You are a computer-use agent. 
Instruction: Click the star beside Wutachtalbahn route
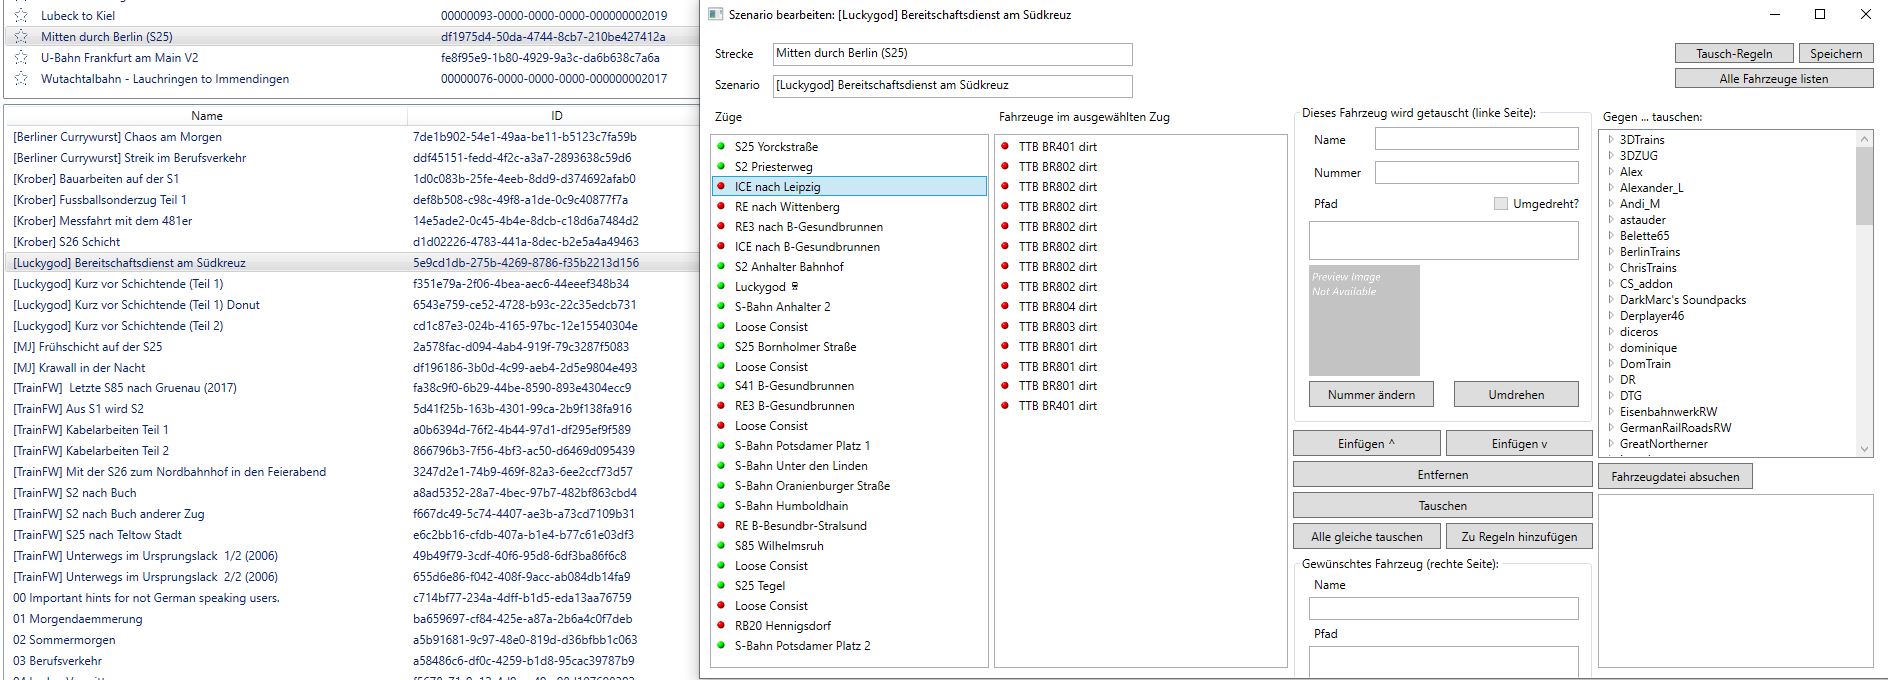click(21, 79)
